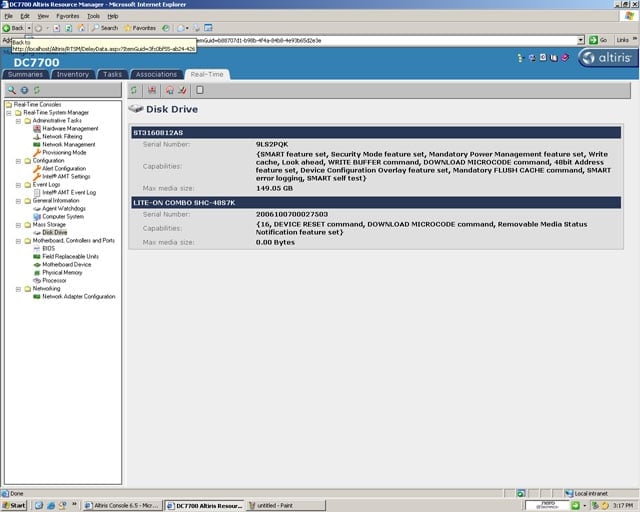Open Hardware Management in the tree

70,129
